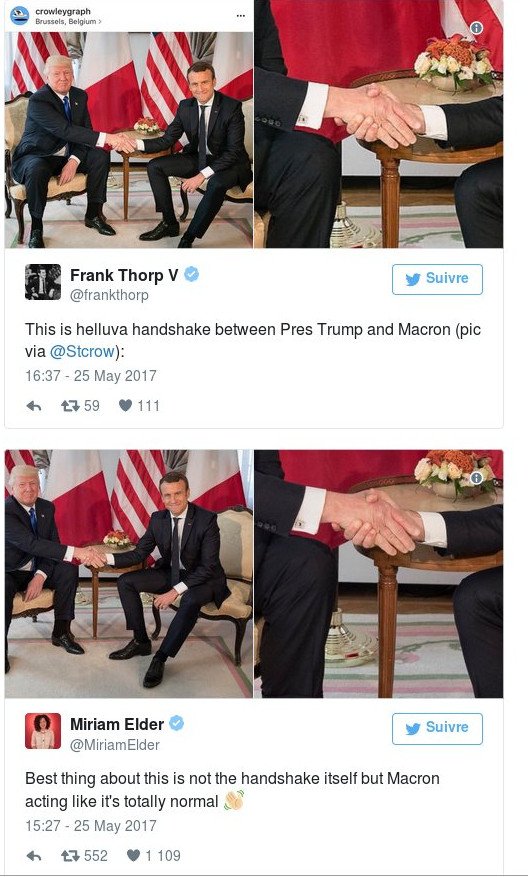Like Miriam Elder's tweet
528x877 pixels.
tap(133, 855)
